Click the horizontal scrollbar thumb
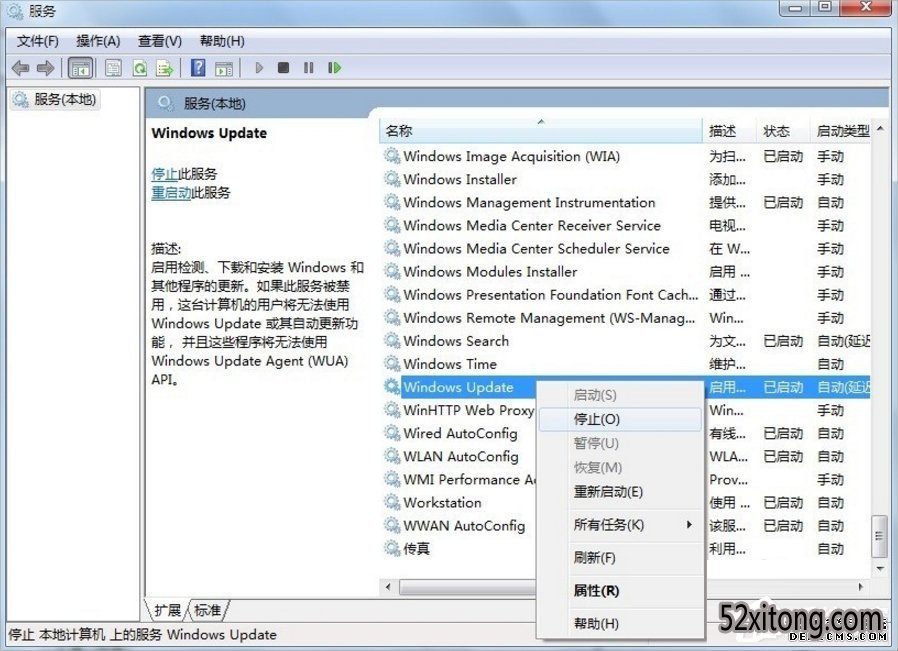 pyautogui.click(x=467, y=587)
